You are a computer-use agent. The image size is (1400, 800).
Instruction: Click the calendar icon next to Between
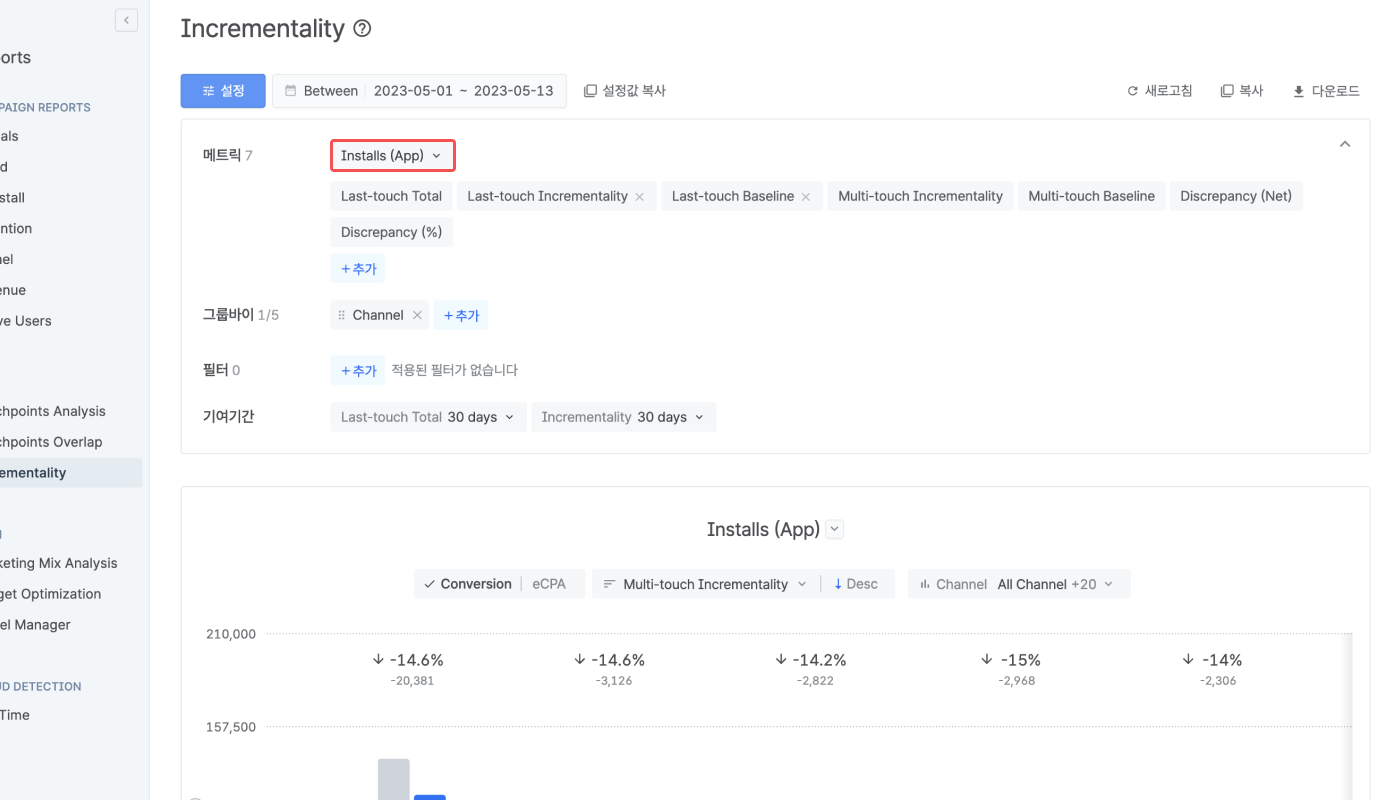[291, 91]
